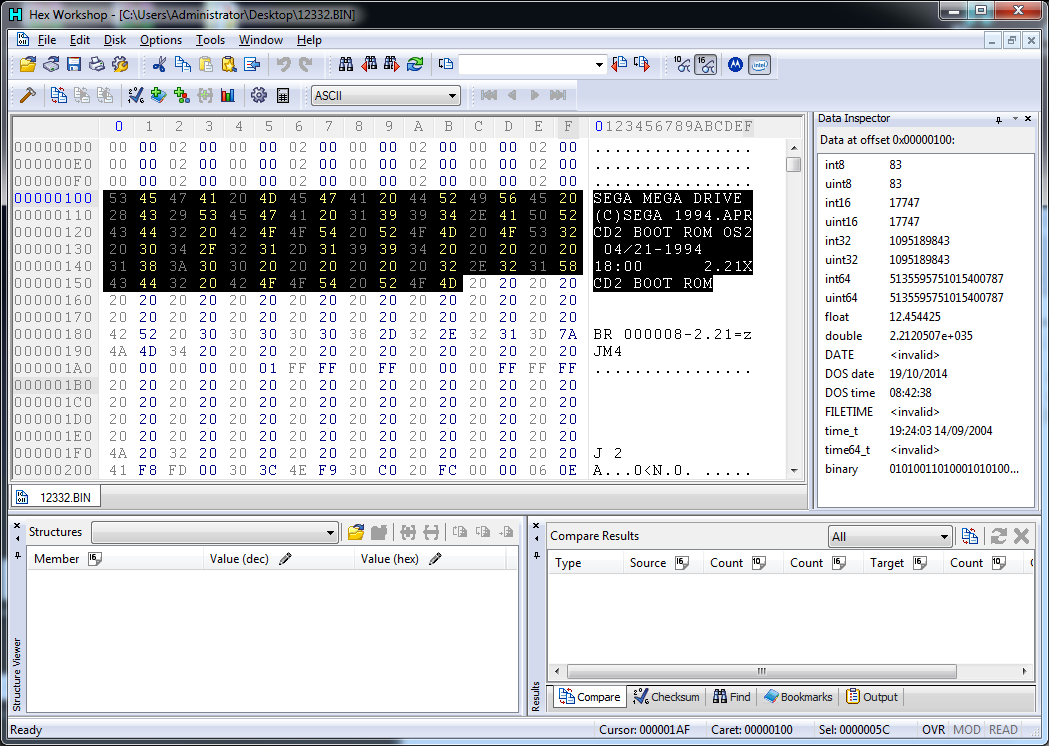Image resolution: width=1049 pixels, height=746 pixels.
Task: Click the Open Drive toolbar icon
Action: click(51, 64)
